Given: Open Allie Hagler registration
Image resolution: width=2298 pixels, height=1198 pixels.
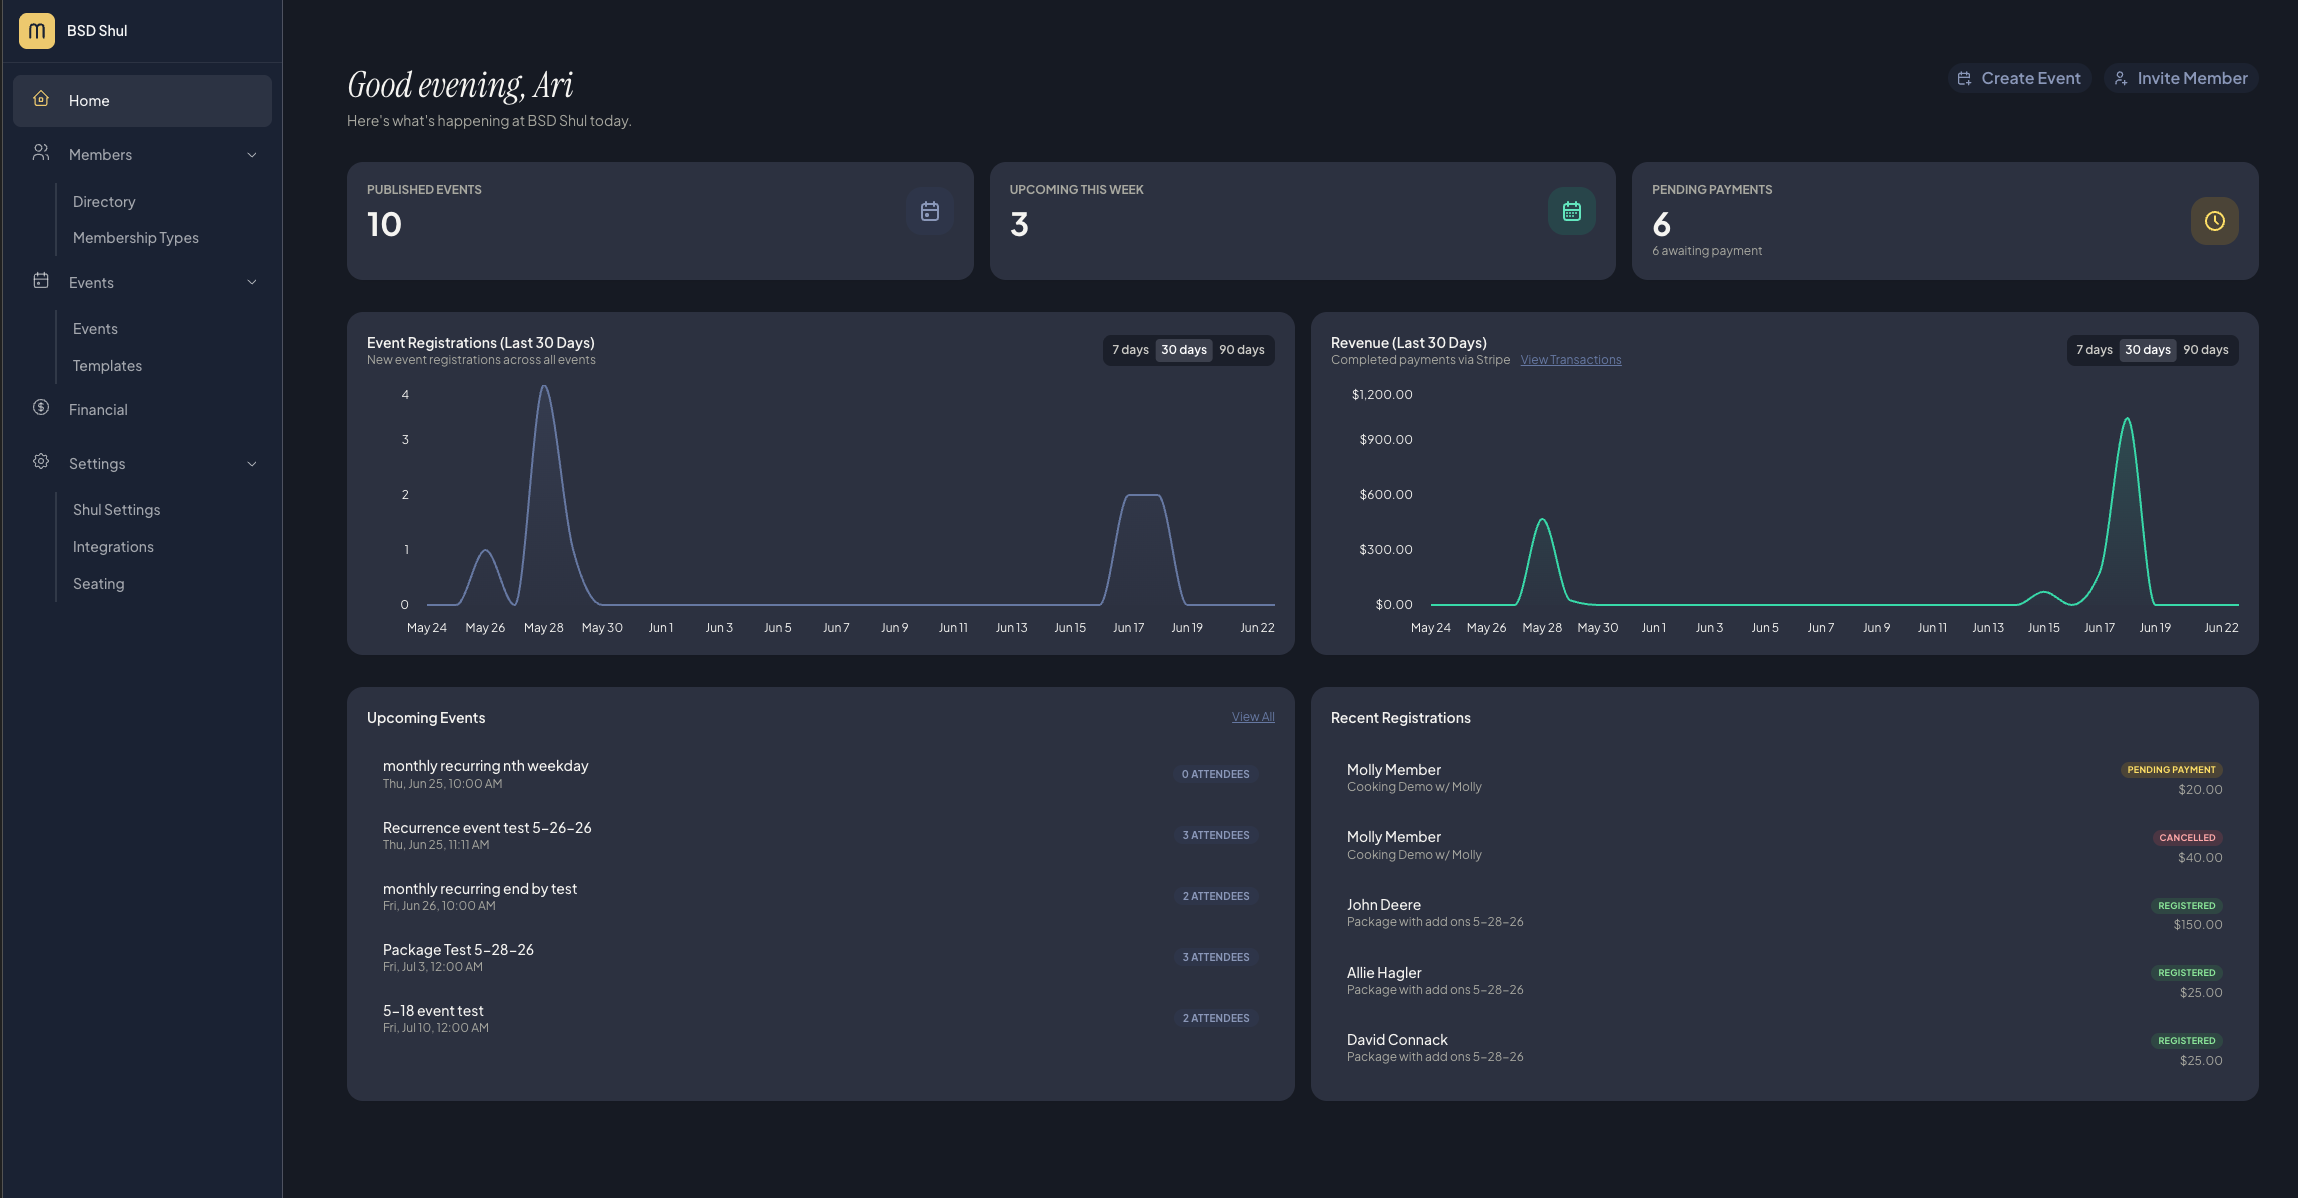Looking at the screenshot, I should pyautogui.click(x=1784, y=981).
